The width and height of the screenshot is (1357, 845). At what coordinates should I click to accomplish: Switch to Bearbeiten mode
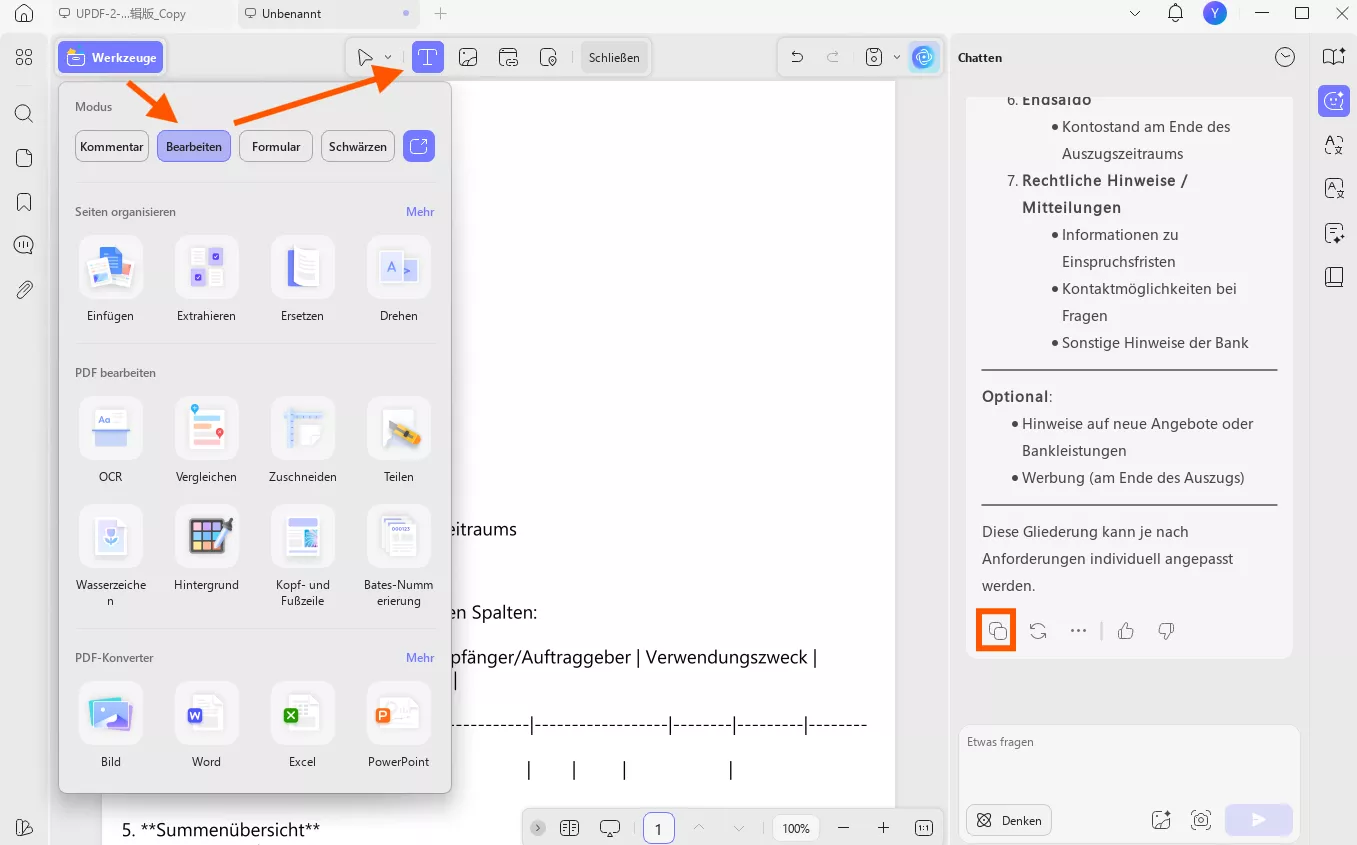point(194,146)
